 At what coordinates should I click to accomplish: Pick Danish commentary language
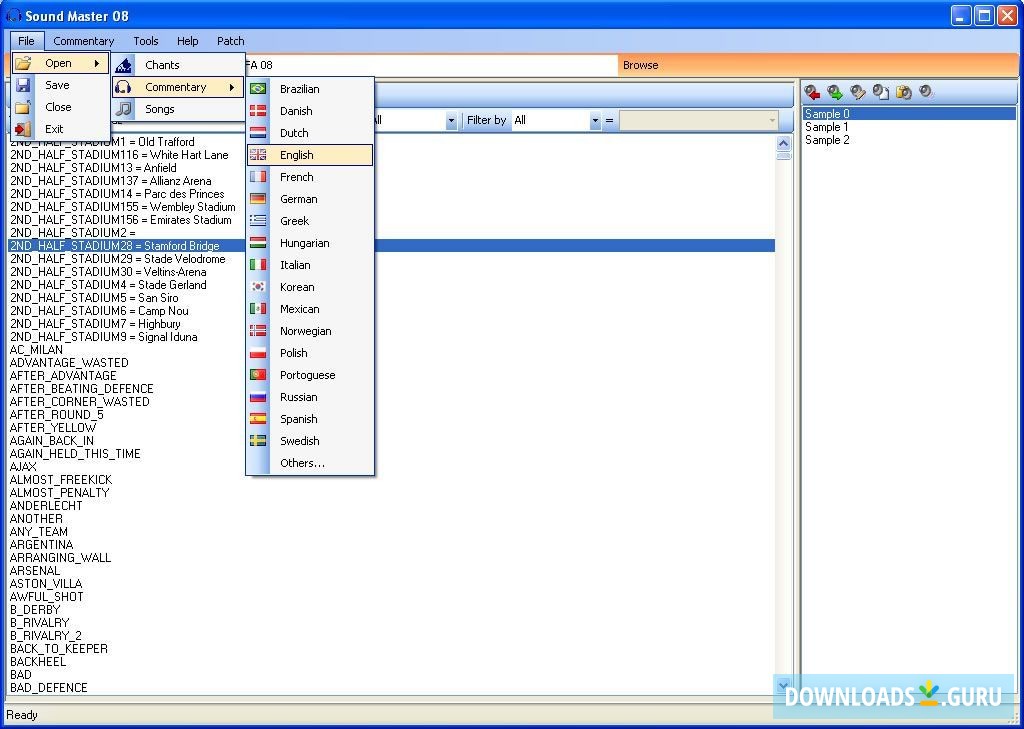[310, 111]
